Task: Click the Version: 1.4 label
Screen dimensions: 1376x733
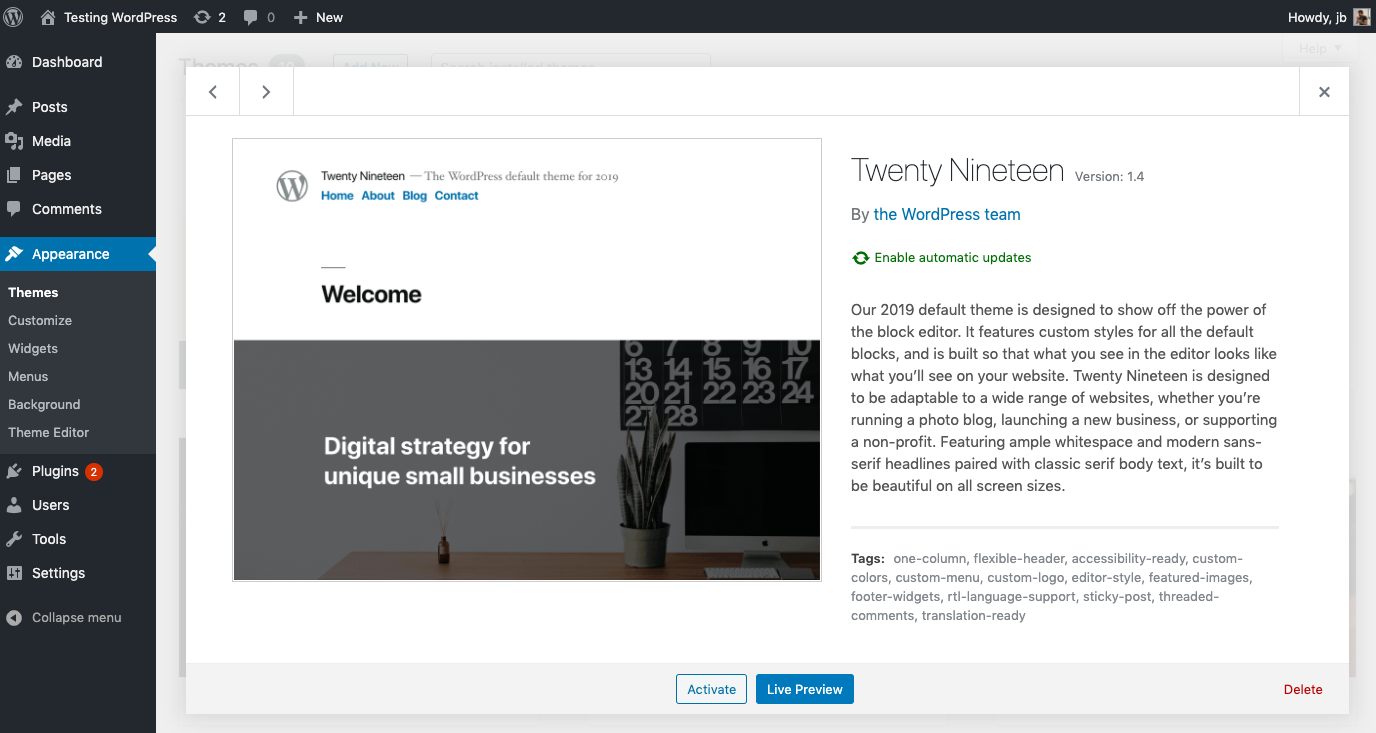Action: (1109, 177)
